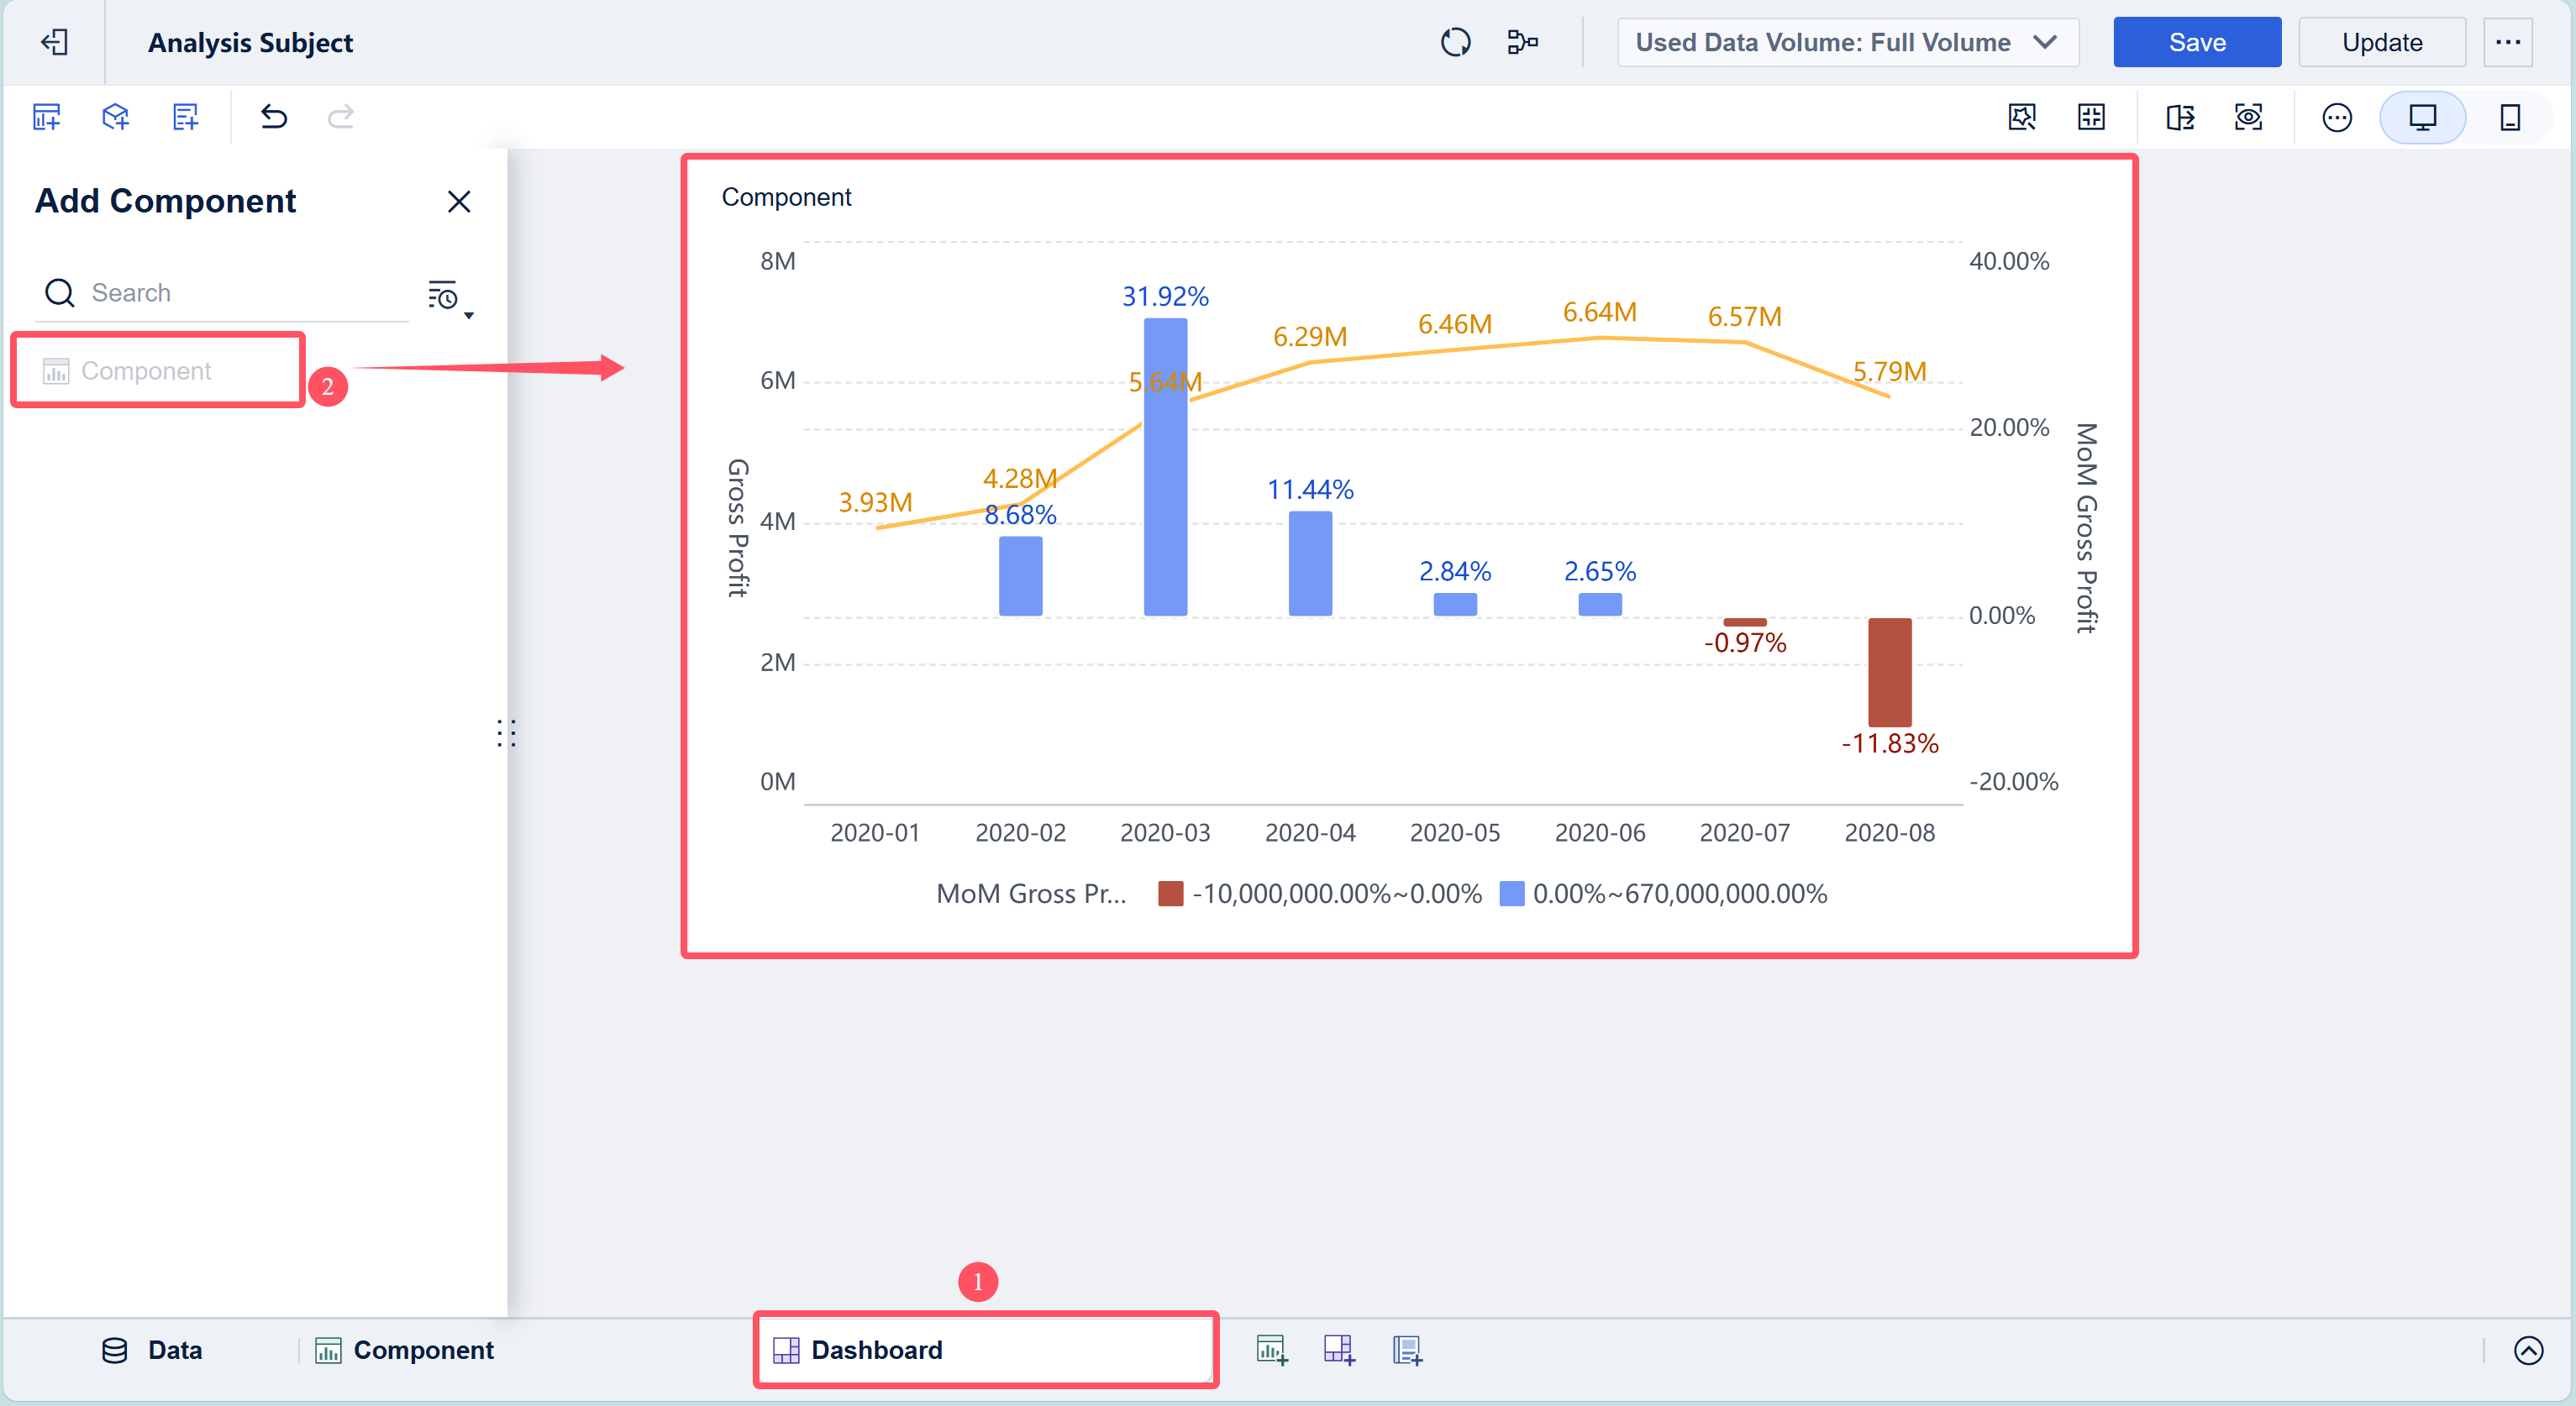The height and width of the screenshot is (1406, 2576).
Task: Click the circled ellipsis more icon
Action: tap(2336, 117)
